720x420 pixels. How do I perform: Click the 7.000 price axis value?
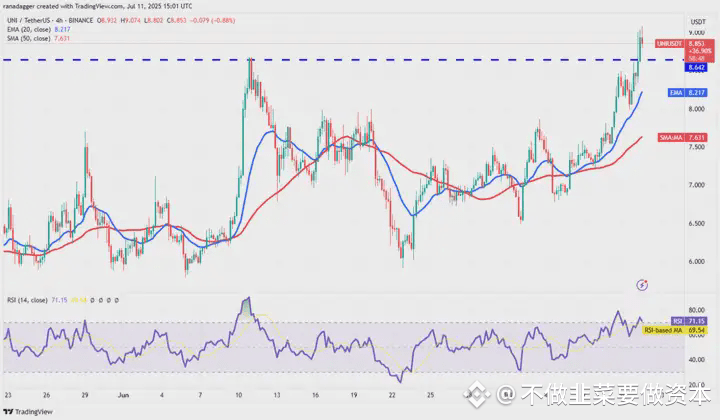(696, 185)
